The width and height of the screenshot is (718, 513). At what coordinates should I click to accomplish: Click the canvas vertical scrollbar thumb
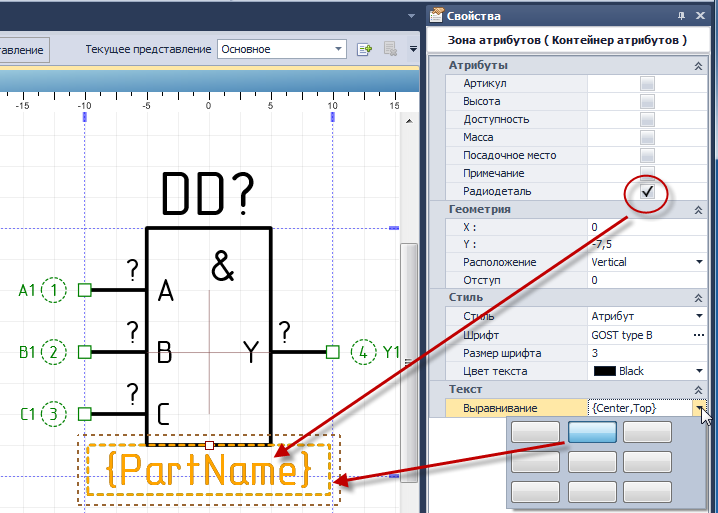[x=409, y=362]
